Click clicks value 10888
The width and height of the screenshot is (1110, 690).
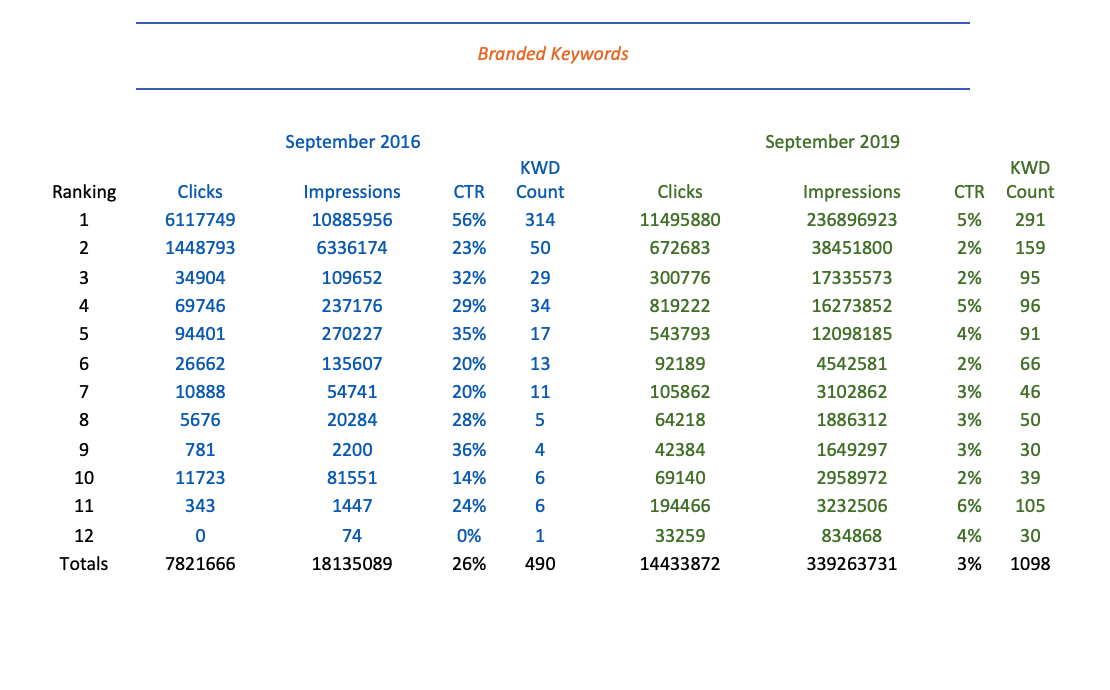coord(200,392)
